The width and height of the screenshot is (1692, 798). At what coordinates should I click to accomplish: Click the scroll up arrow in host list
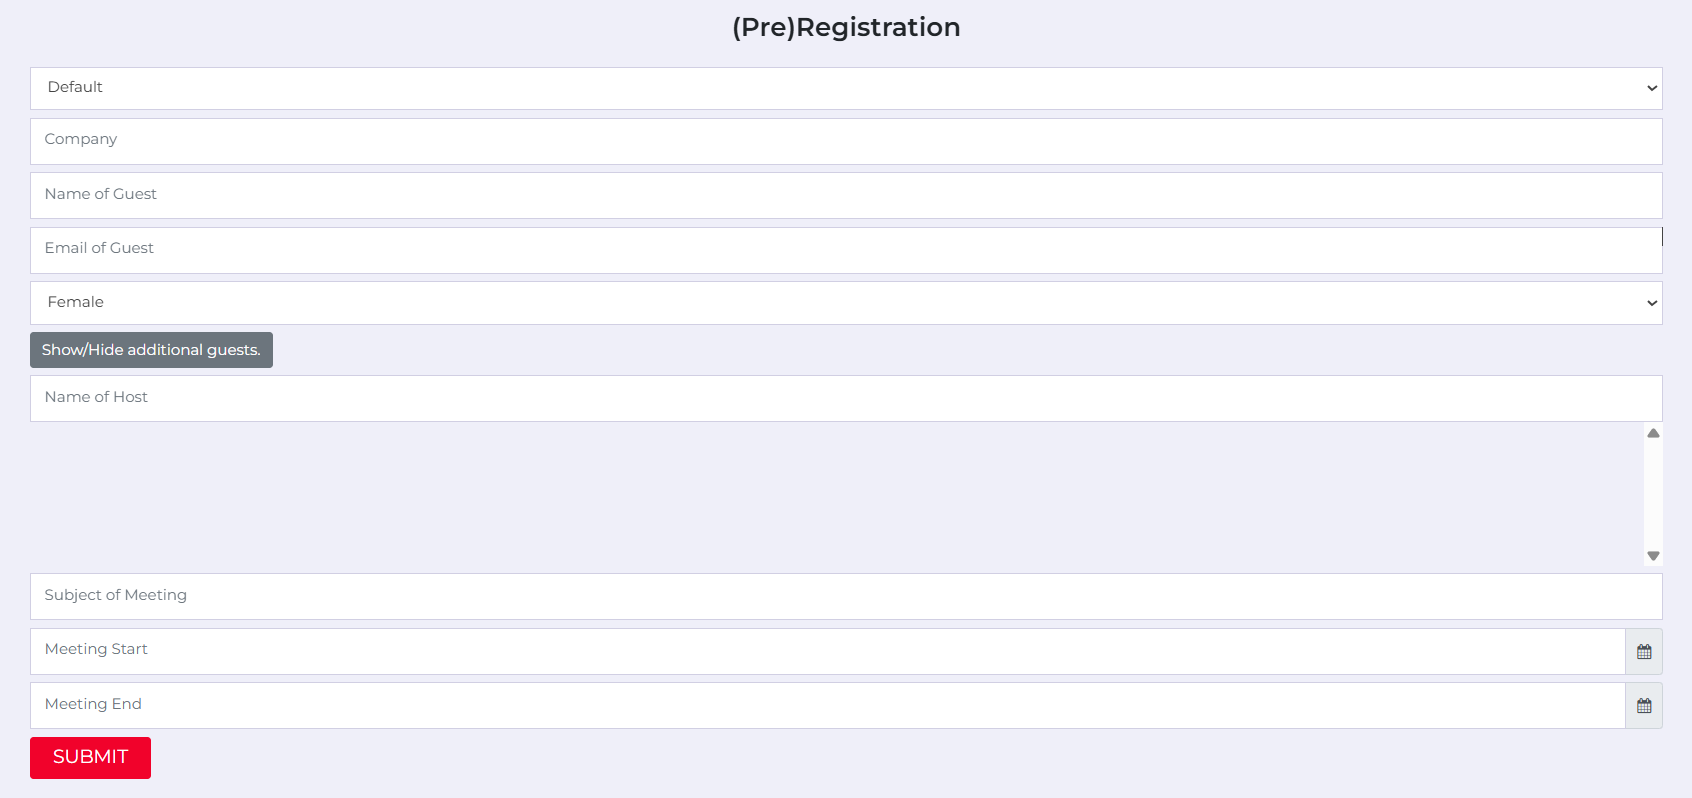(1653, 433)
